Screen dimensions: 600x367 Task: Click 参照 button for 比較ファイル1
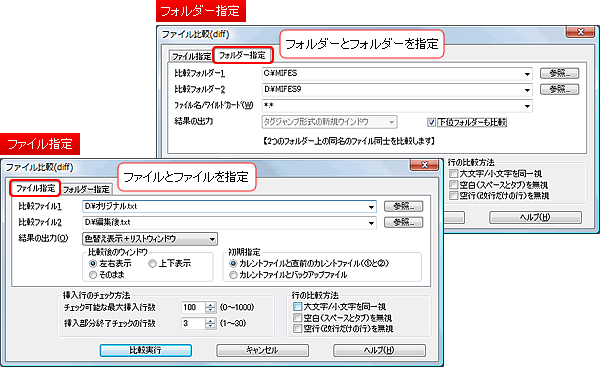coord(403,206)
